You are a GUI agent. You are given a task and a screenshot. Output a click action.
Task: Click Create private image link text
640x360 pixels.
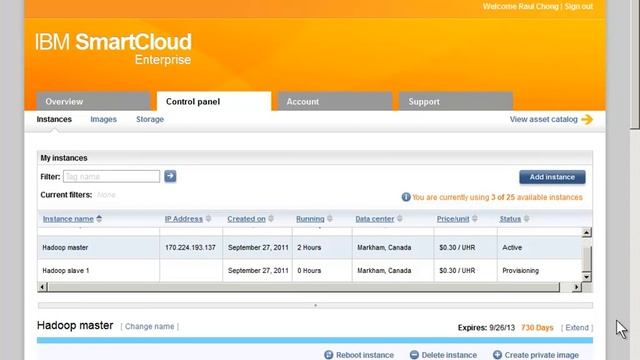click(x=542, y=355)
